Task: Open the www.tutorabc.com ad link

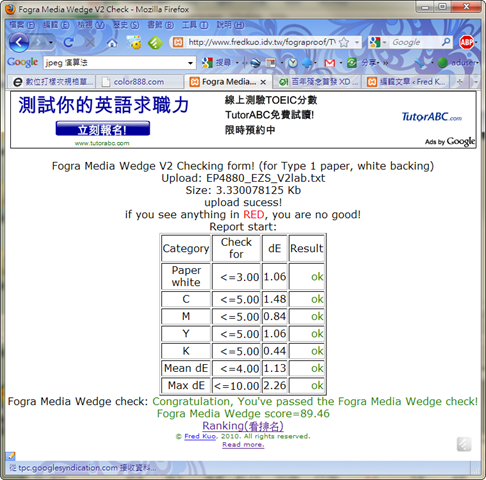Action: (102, 143)
